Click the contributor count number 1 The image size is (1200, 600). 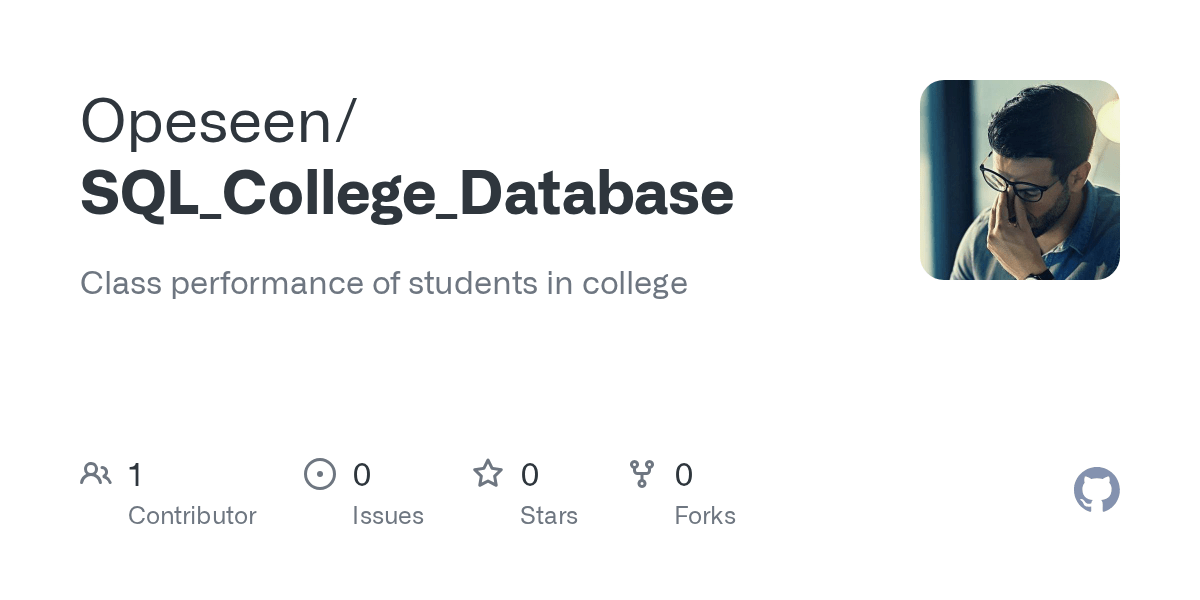(135, 474)
